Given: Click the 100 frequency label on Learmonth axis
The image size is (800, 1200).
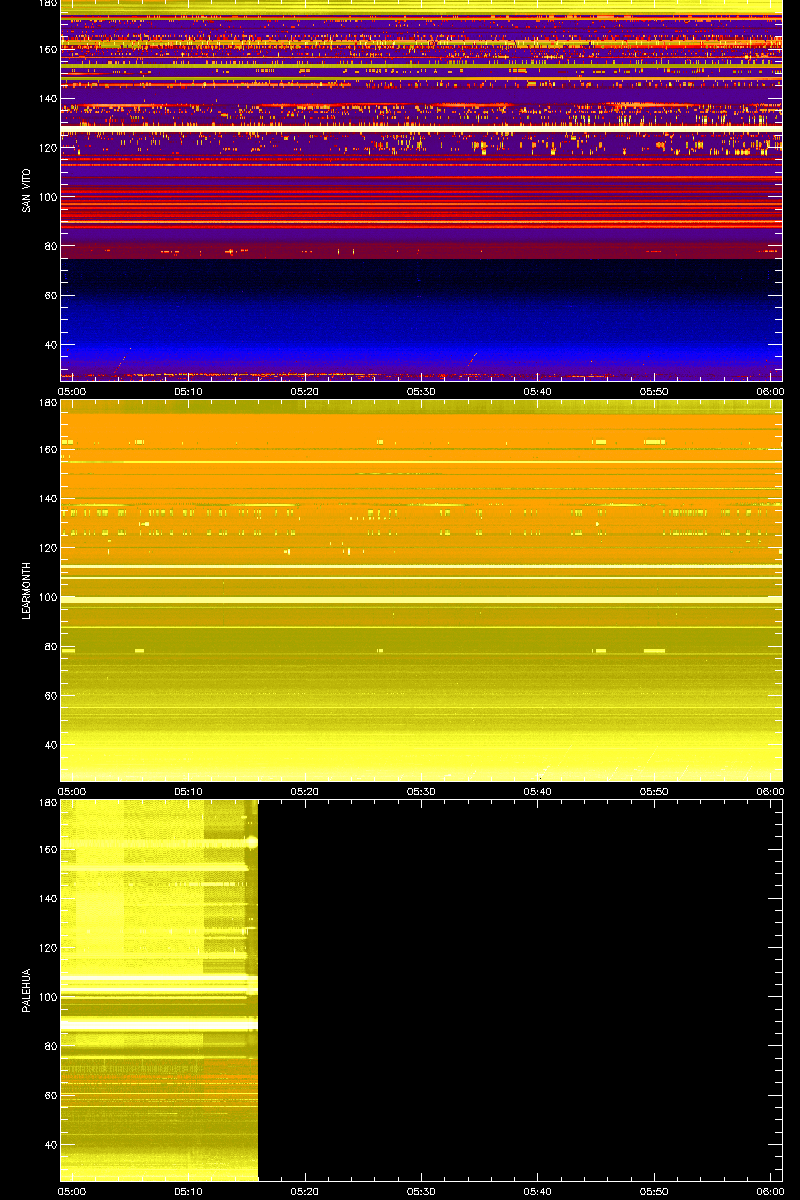Looking at the screenshot, I should point(47,597).
